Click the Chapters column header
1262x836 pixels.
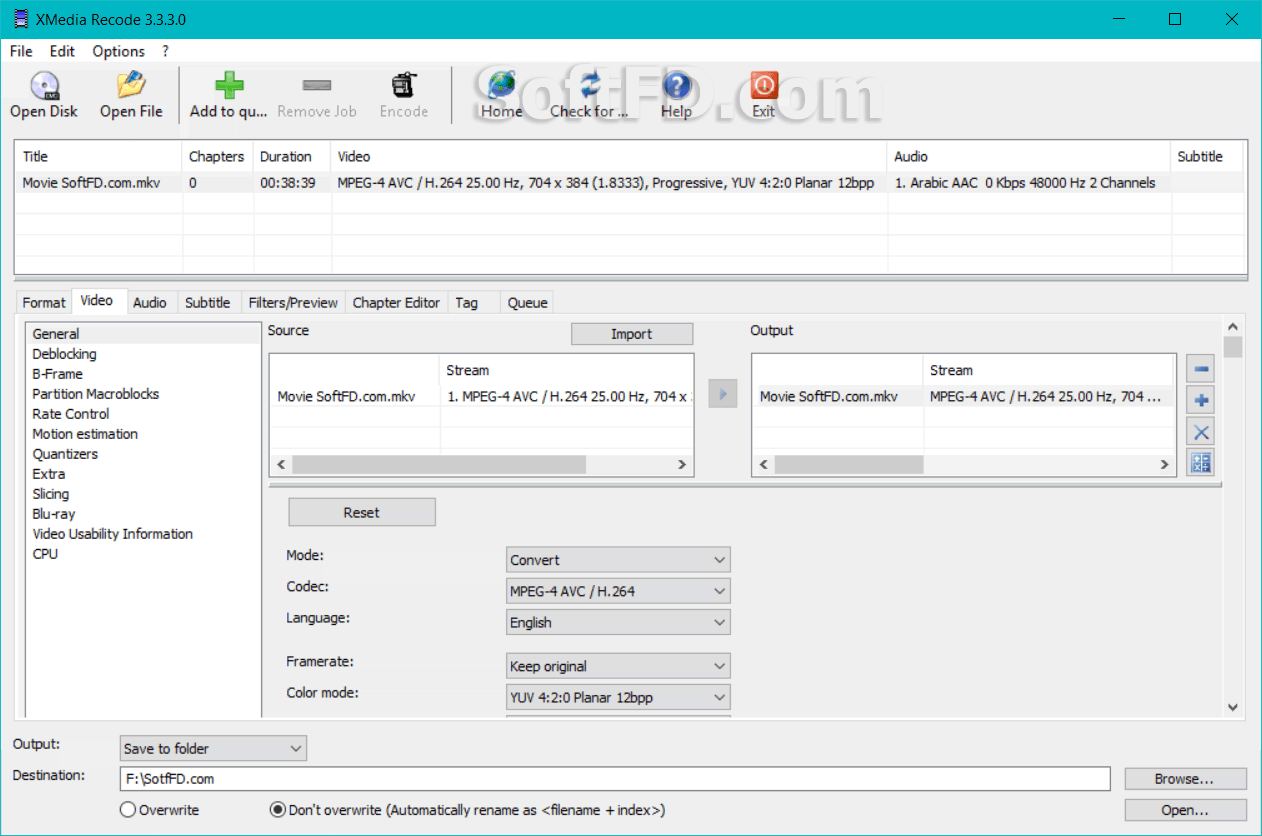tap(217, 157)
